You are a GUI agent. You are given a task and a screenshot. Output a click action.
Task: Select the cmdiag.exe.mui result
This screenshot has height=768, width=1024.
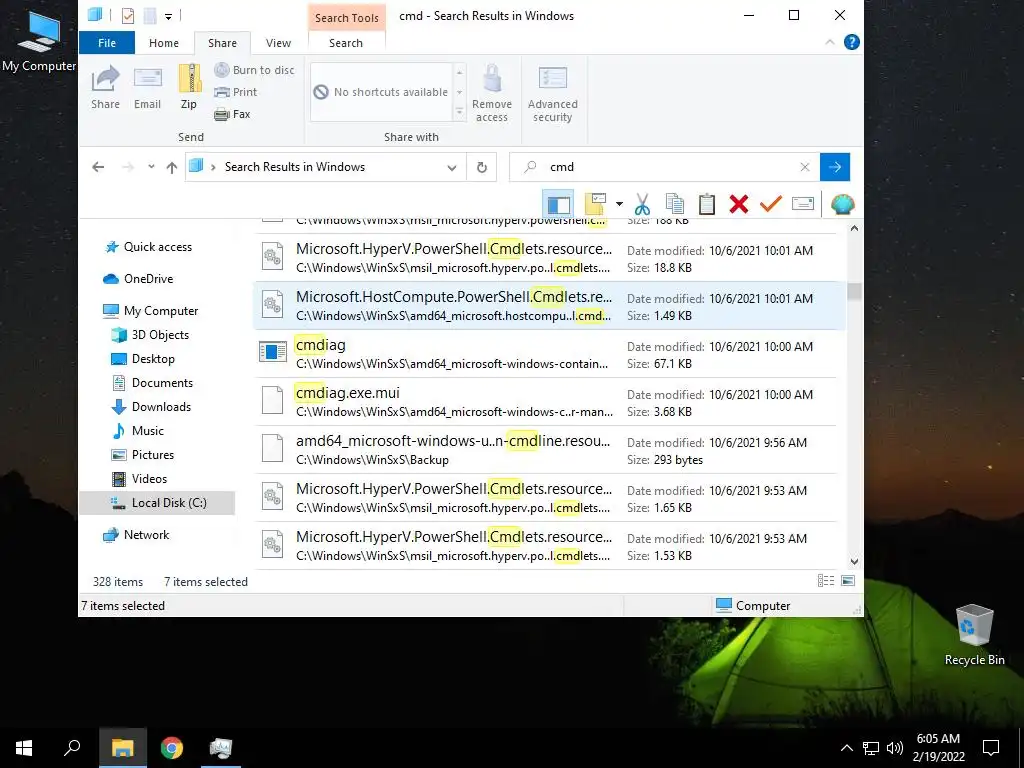[x=549, y=402]
